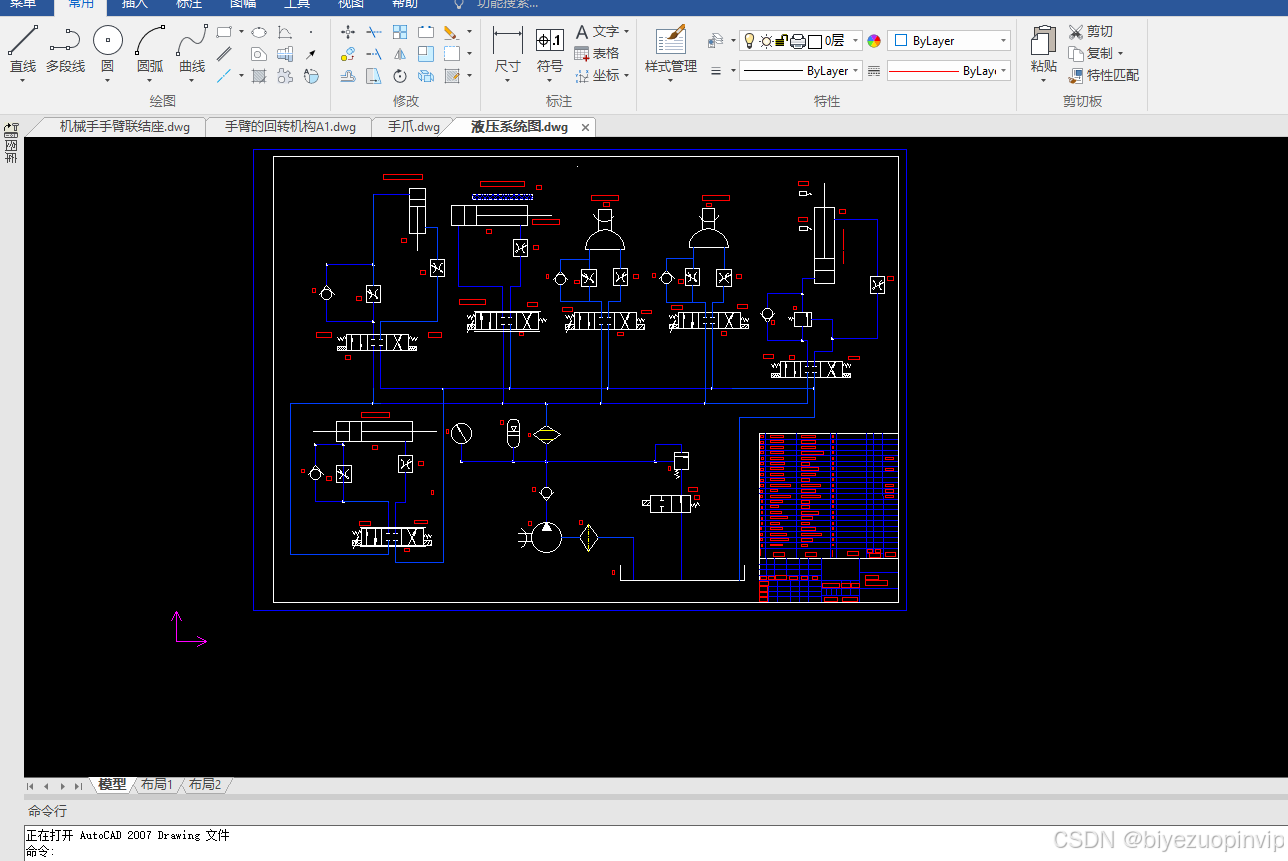Click the hatch fill tool
1288x861 pixels.
(259, 76)
